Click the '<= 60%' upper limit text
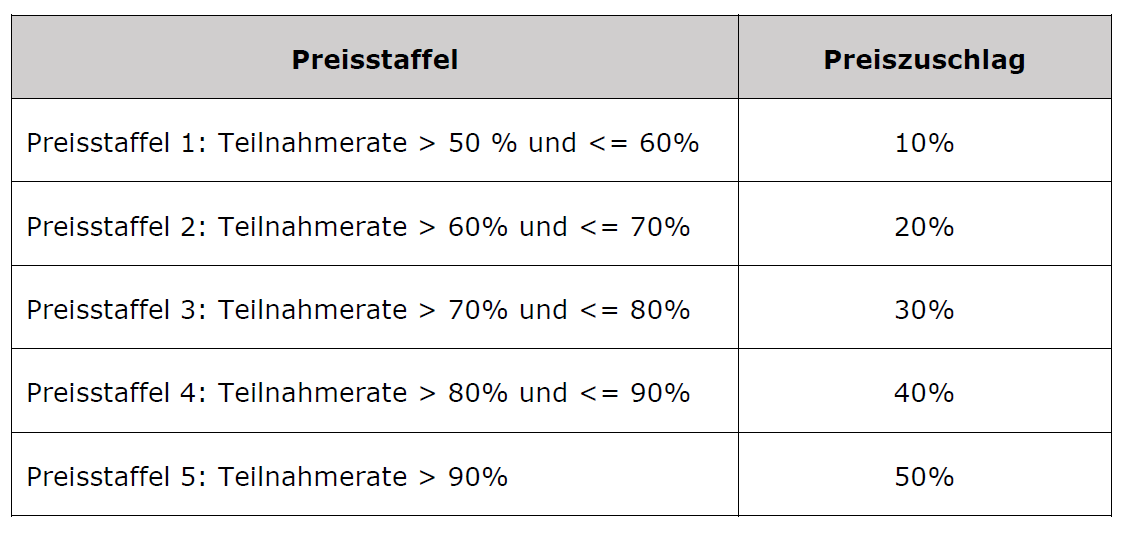Image resolution: width=1130 pixels, height=533 pixels. pos(643,143)
